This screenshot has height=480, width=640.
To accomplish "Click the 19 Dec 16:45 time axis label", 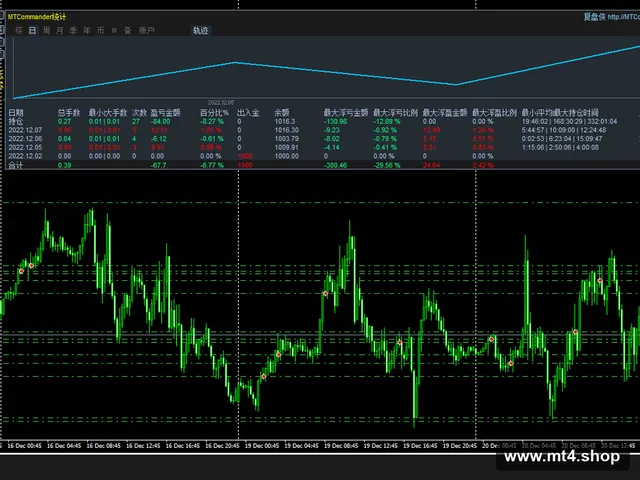I will click(x=420, y=446).
